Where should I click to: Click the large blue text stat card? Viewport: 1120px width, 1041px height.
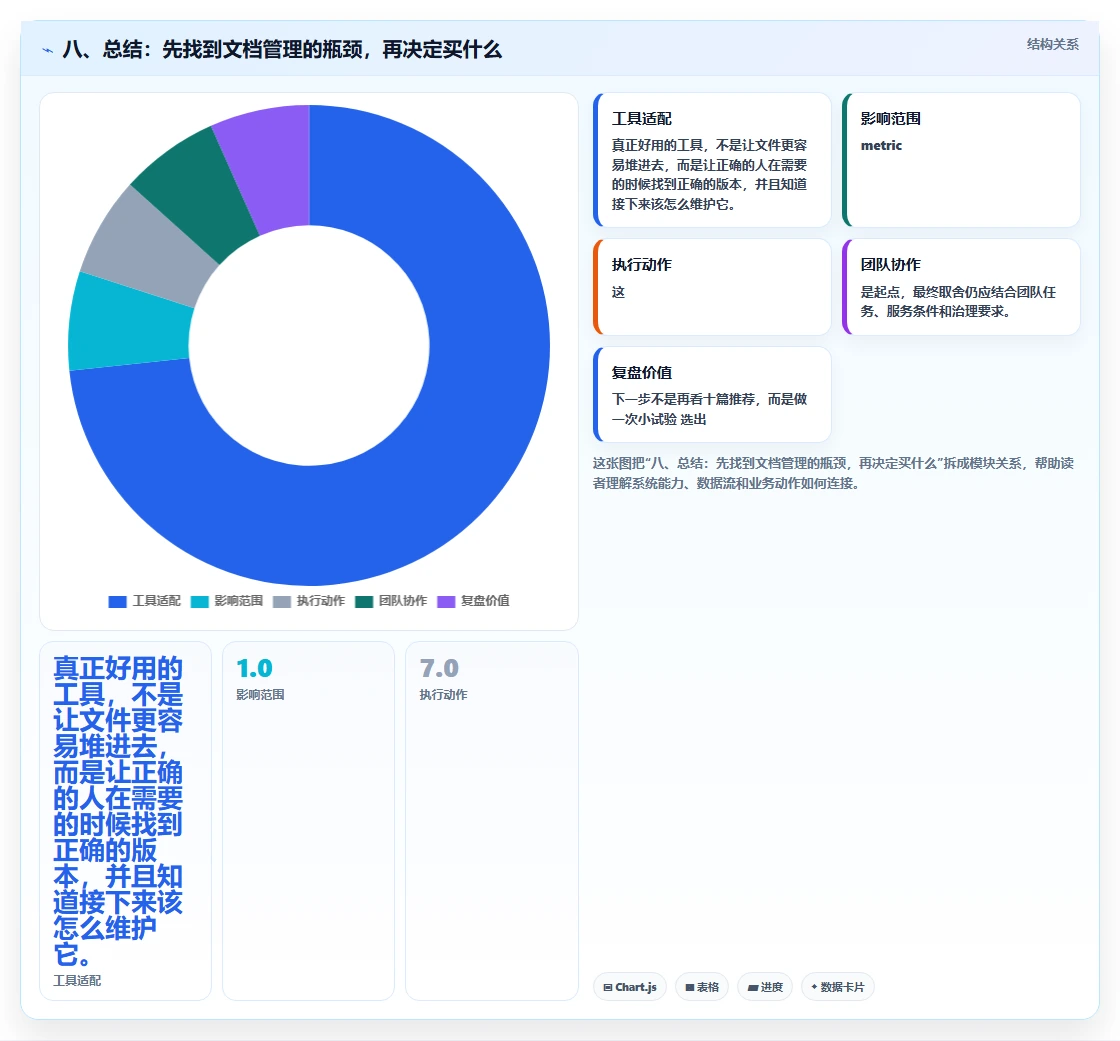(125, 821)
